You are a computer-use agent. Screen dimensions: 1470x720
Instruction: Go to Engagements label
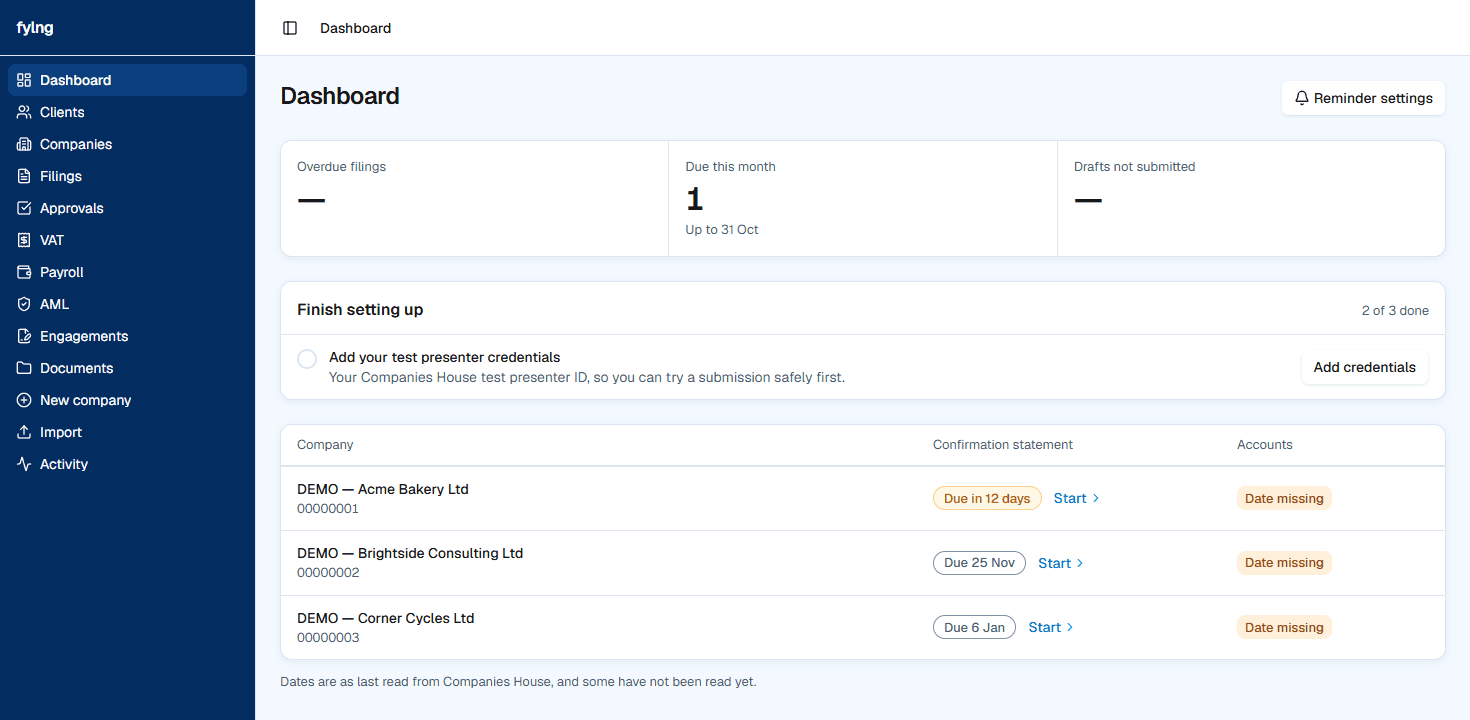point(84,336)
